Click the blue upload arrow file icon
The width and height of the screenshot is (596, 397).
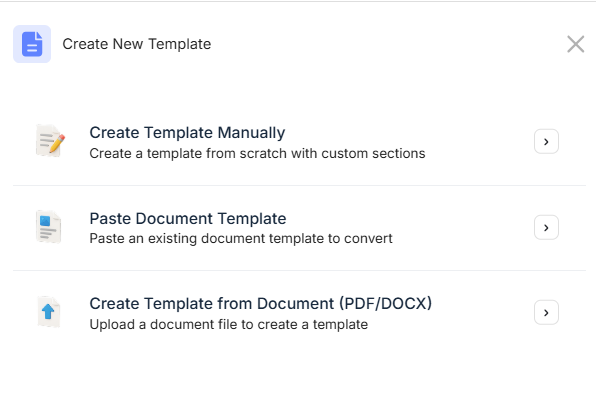tap(49, 312)
